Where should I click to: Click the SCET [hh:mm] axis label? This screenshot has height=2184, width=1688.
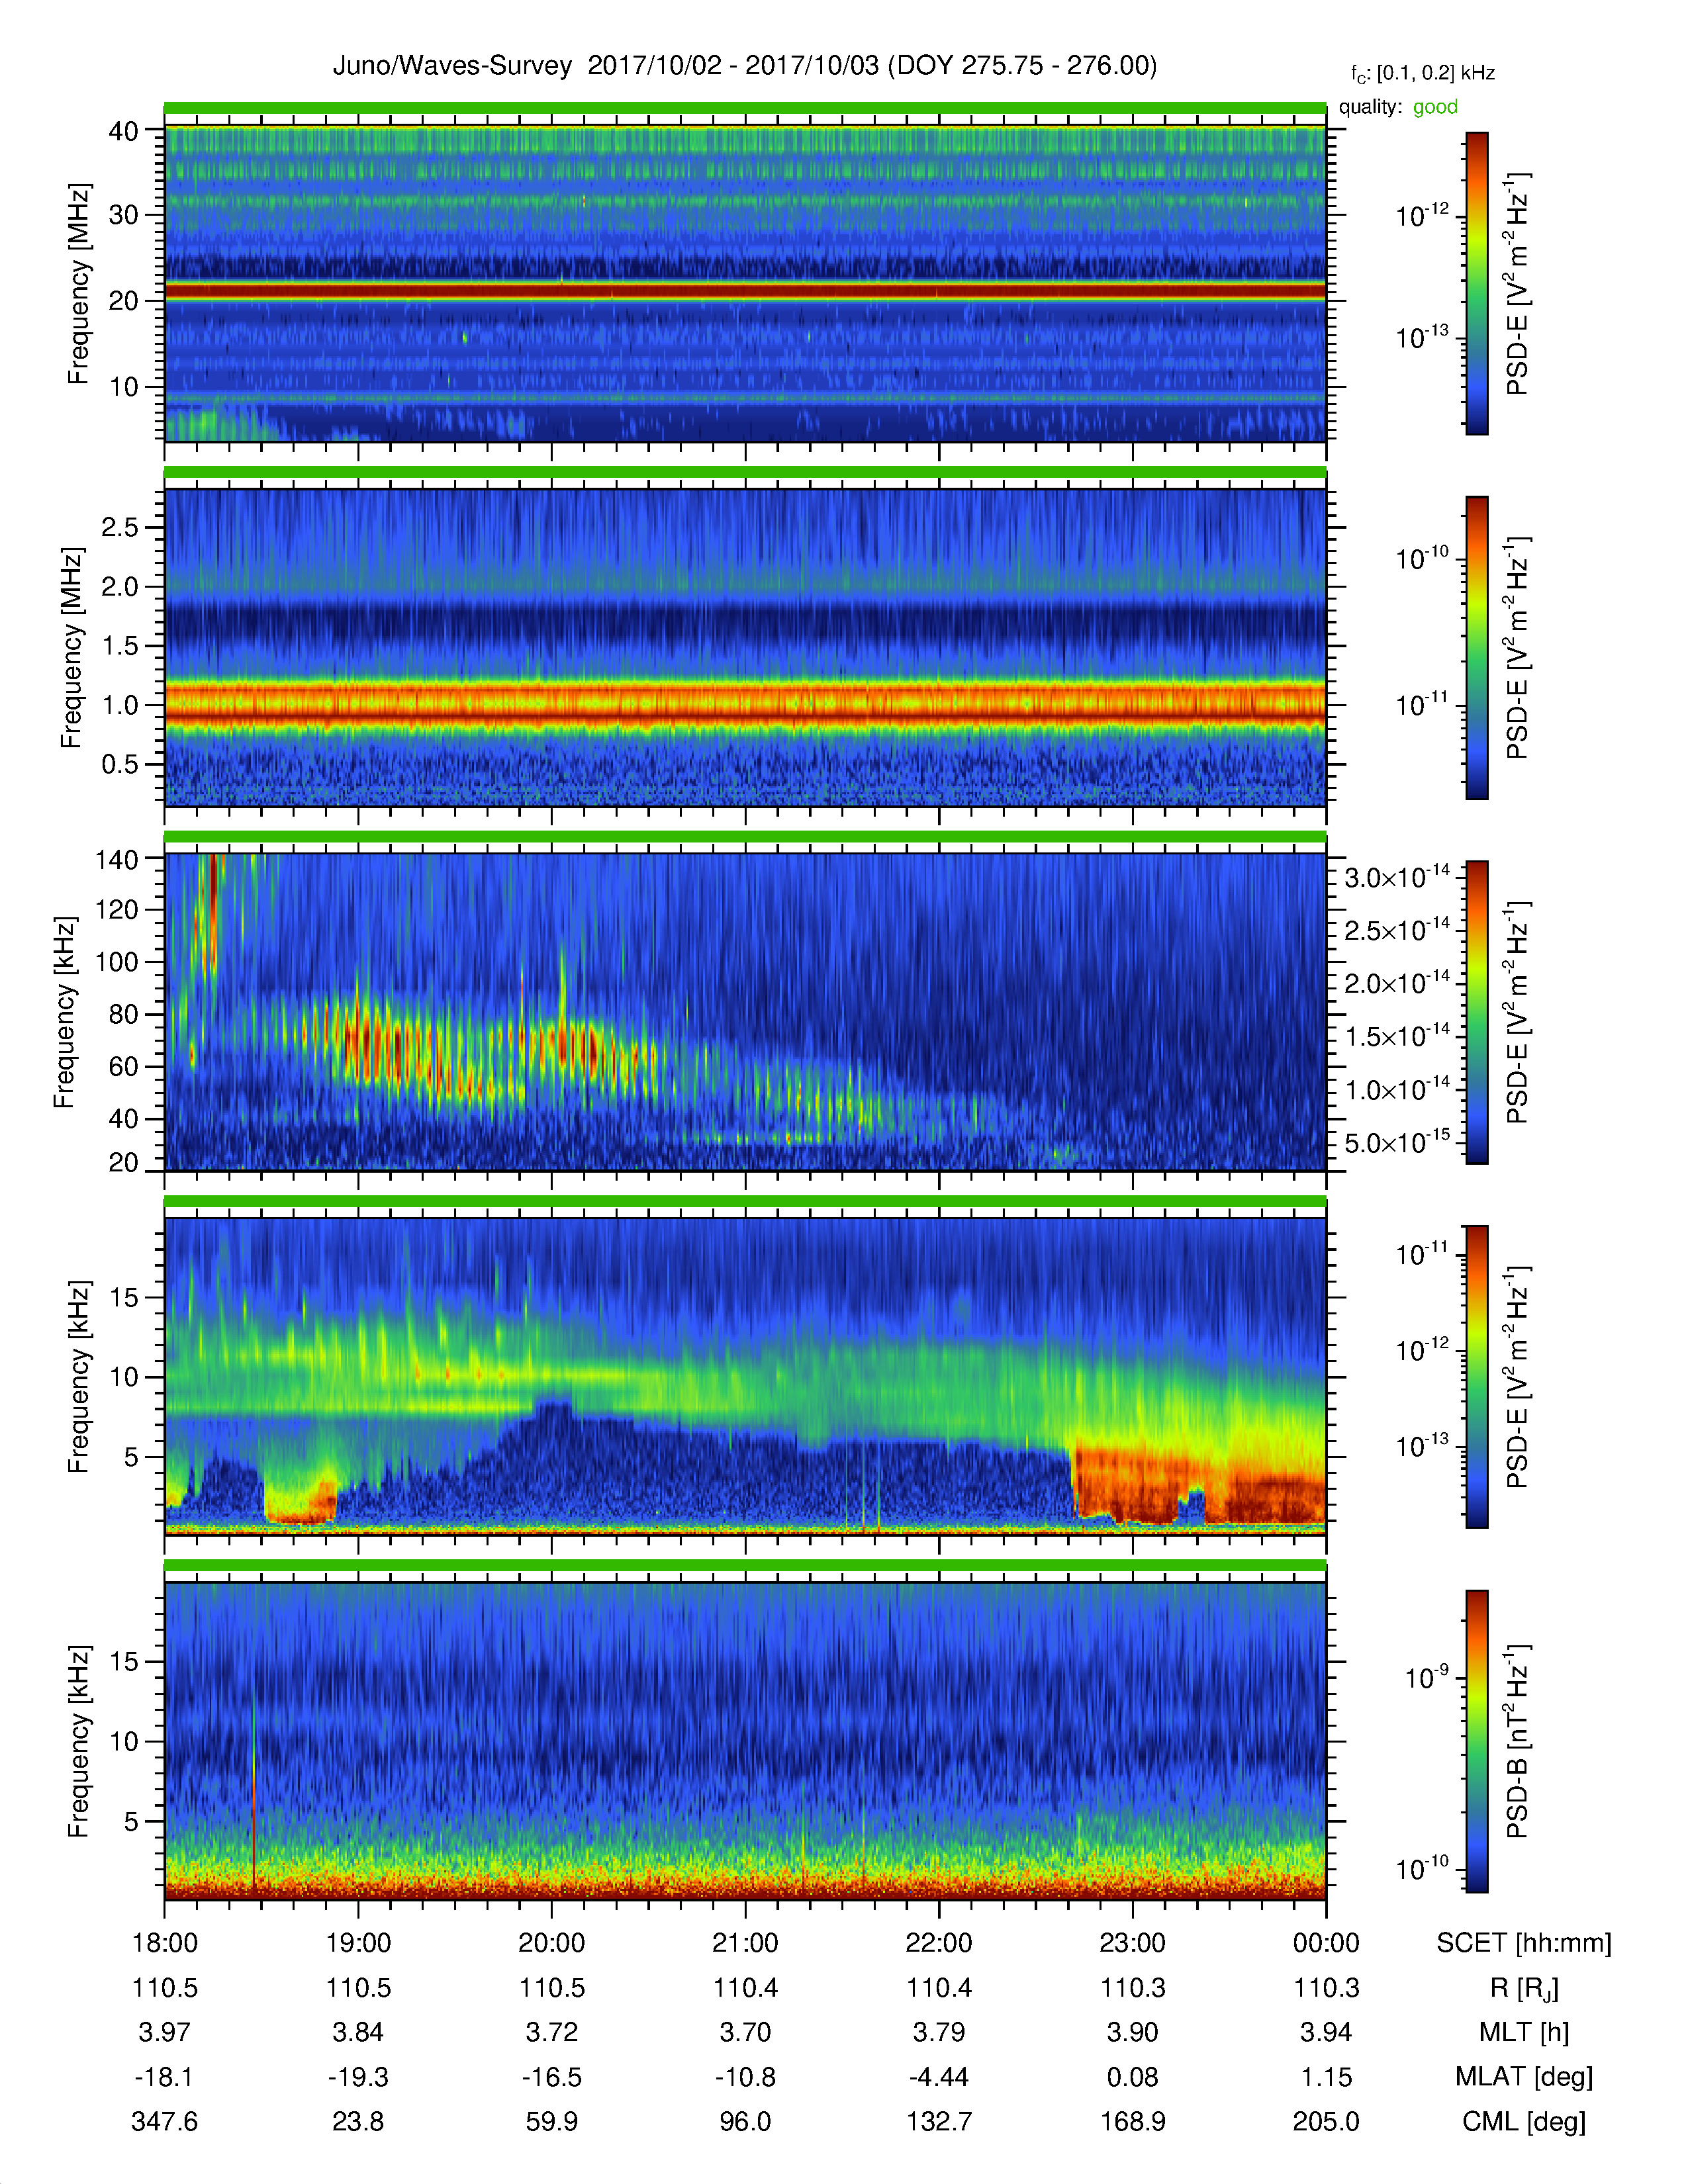(1523, 1943)
